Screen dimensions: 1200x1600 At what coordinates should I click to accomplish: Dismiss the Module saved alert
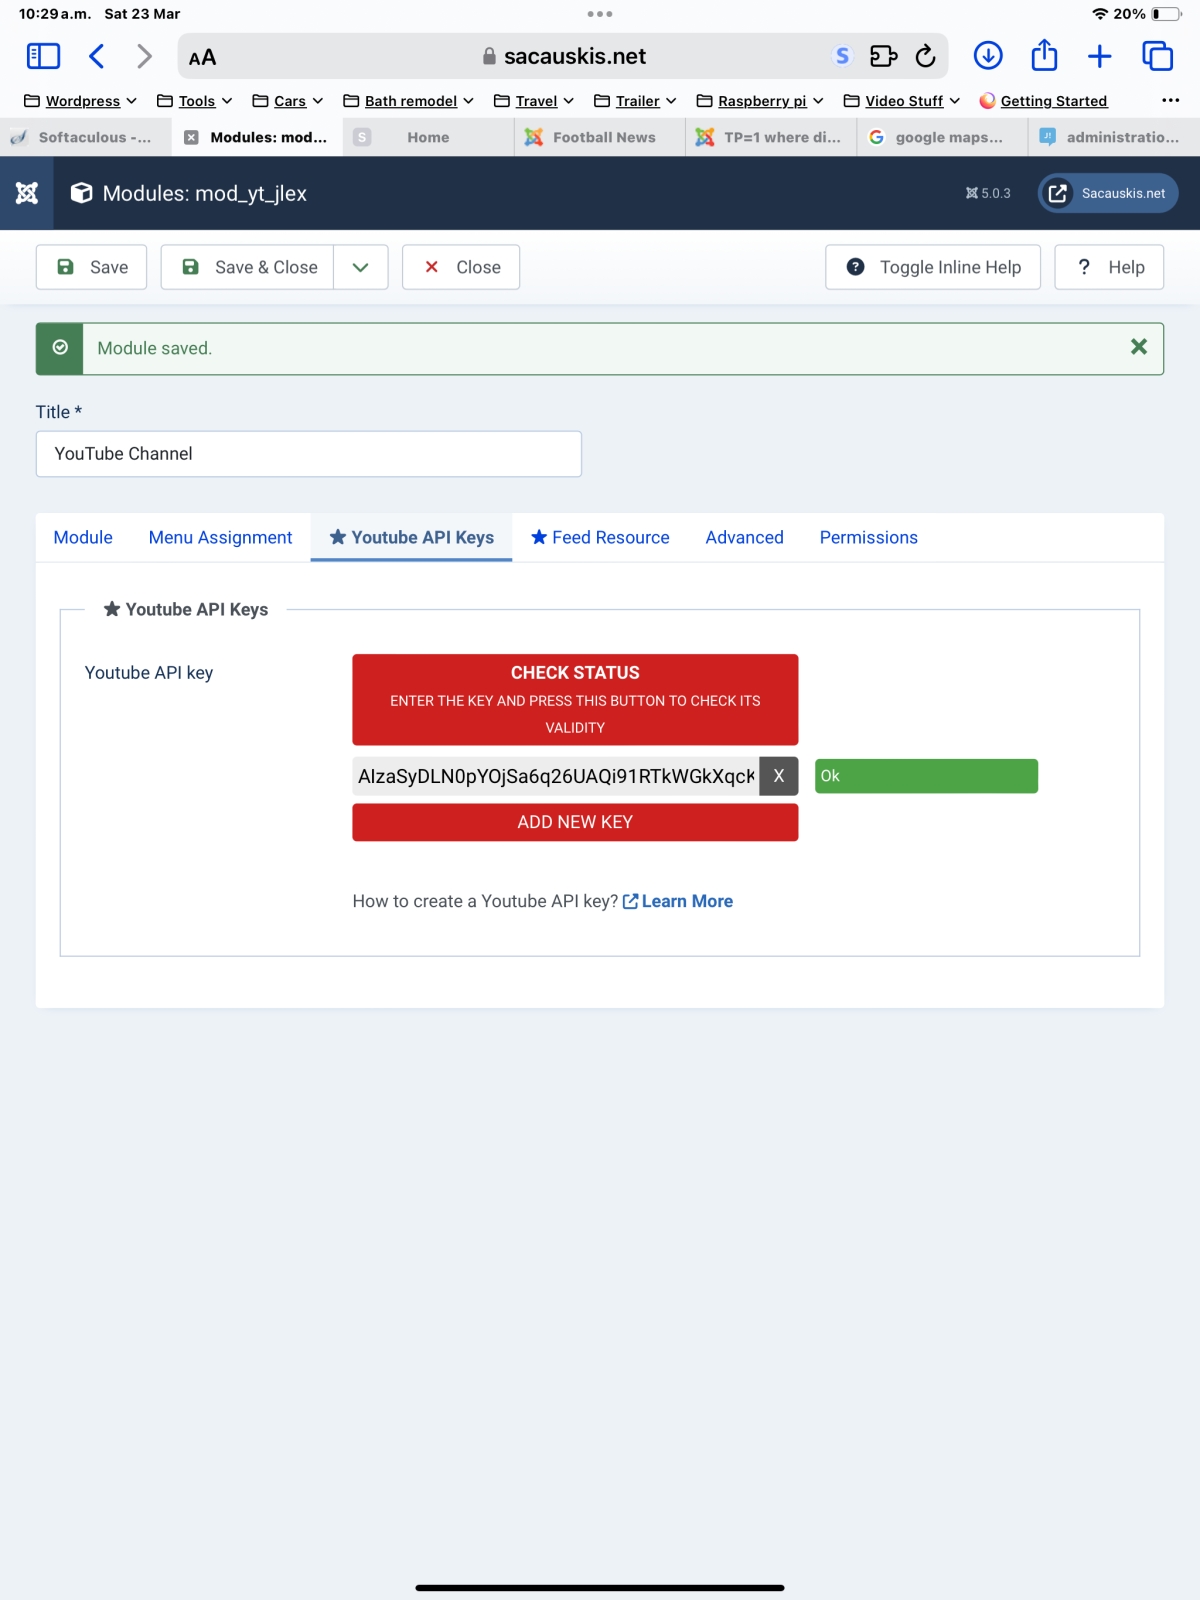point(1138,347)
